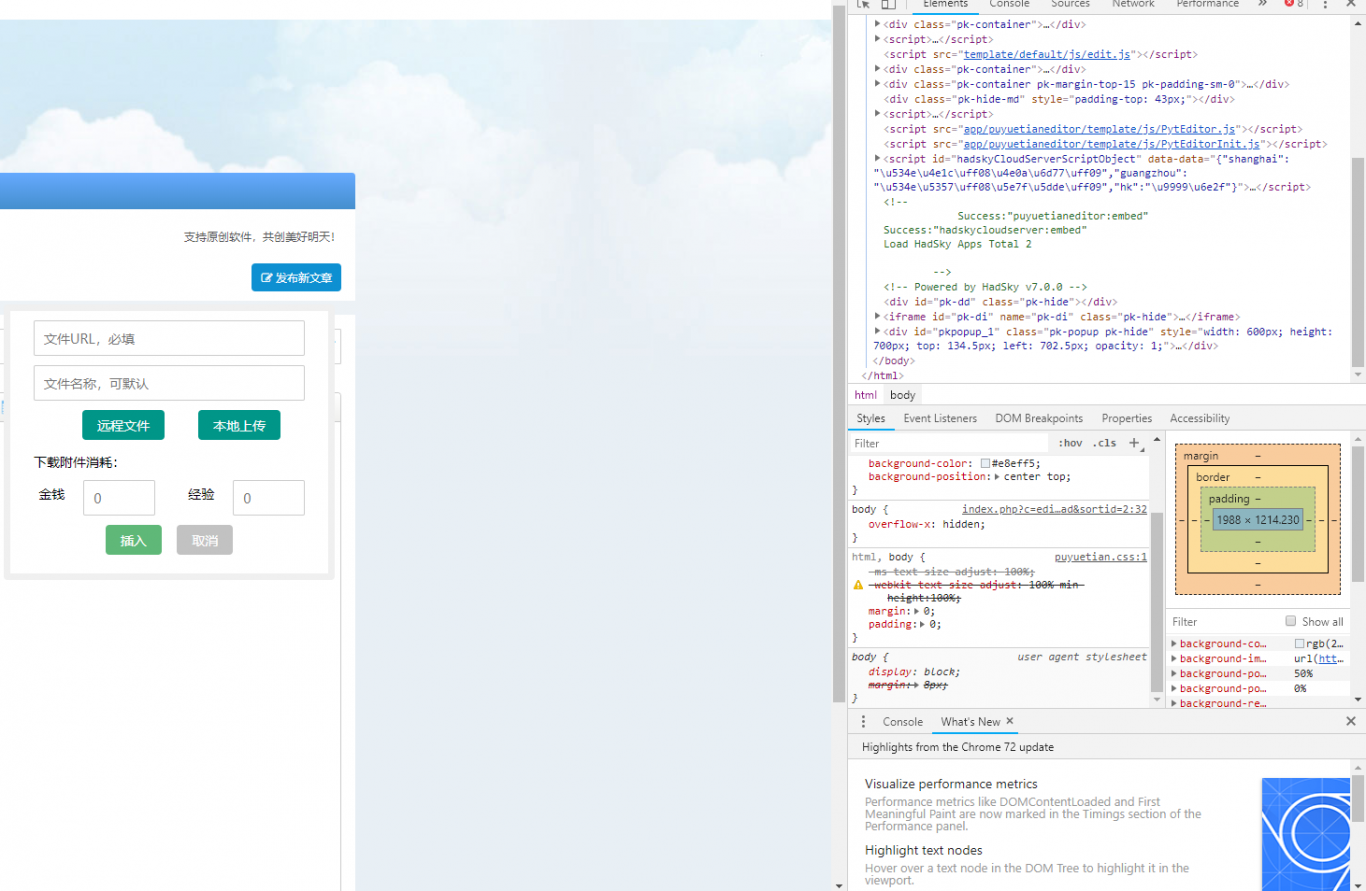Expand computed background-po… 0% property
Screen dimensions: 1366x891
1175,688
